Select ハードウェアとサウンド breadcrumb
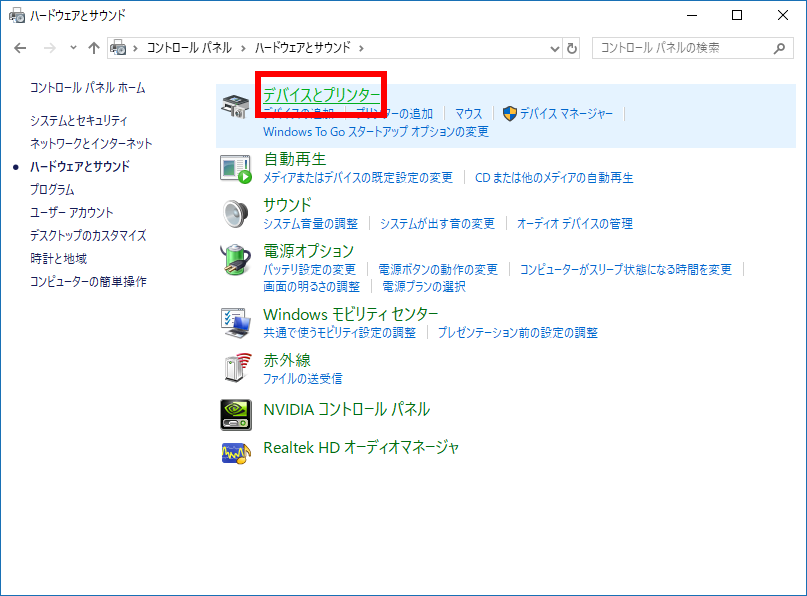807x596 pixels. coord(303,48)
